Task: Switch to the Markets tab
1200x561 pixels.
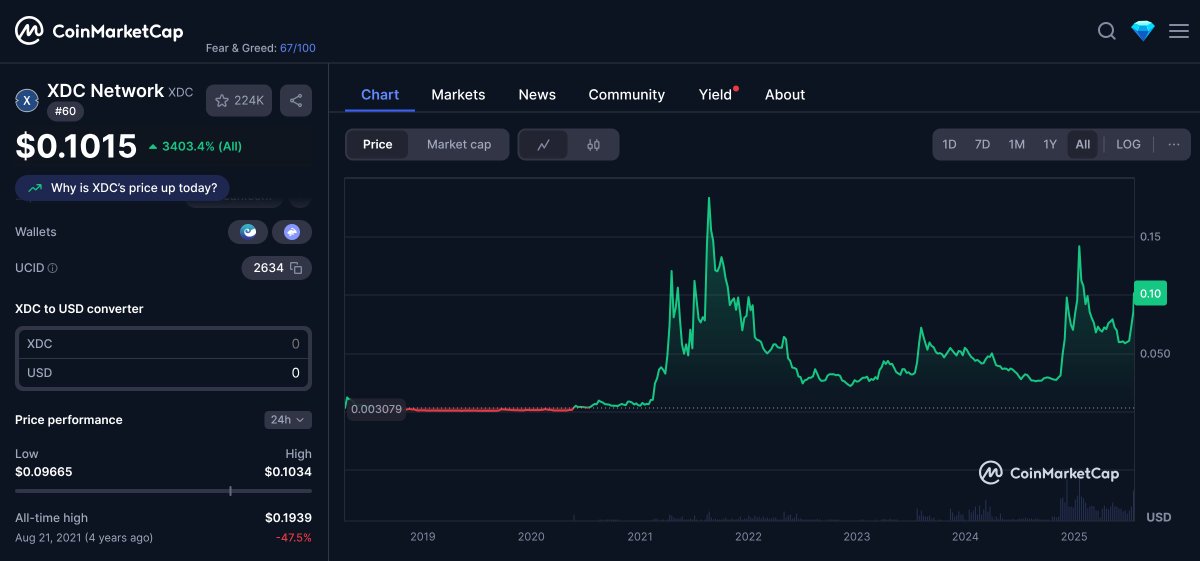Action: 458,95
